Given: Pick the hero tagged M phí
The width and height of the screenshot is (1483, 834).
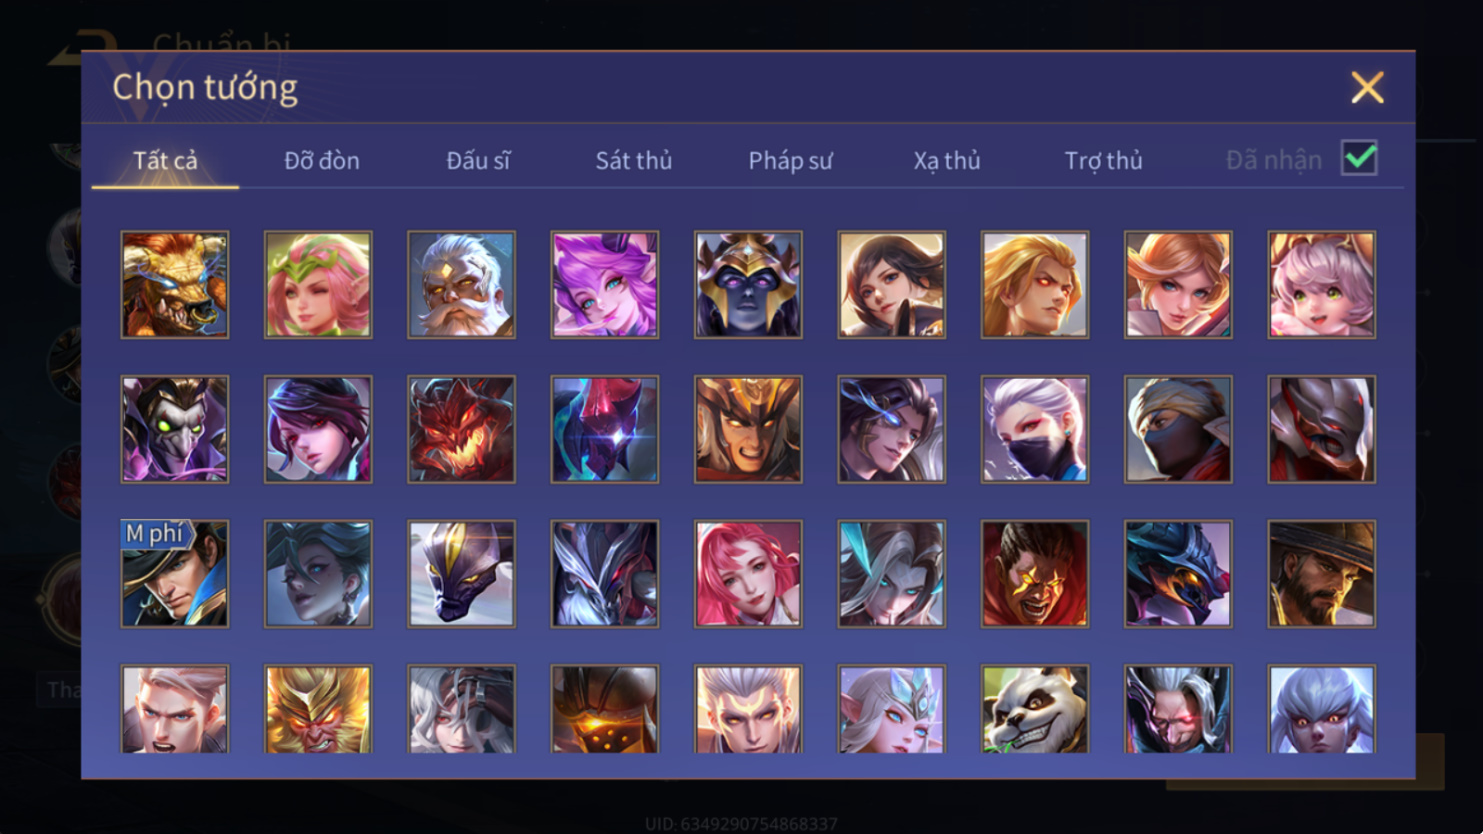Looking at the screenshot, I should coord(175,574).
